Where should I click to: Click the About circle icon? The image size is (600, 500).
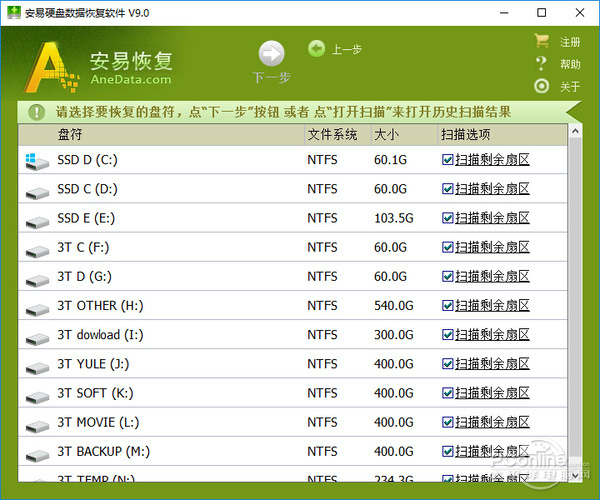coord(541,86)
